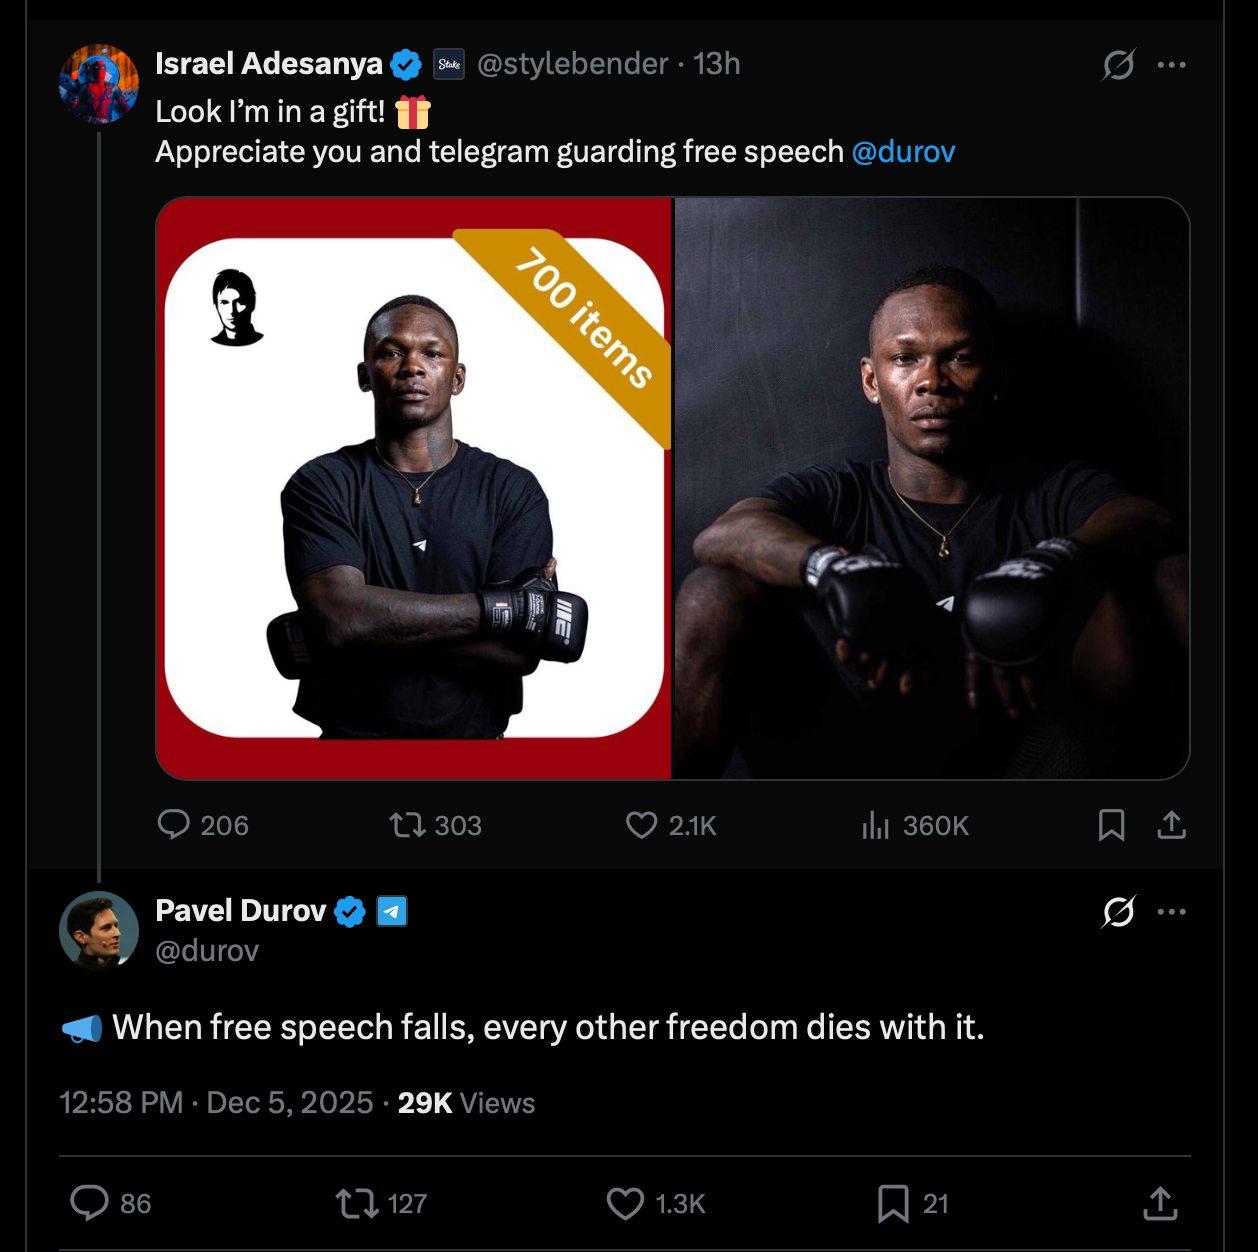Click Pavel Durov's profile avatar
1258x1252 pixels.
[98, 930]
